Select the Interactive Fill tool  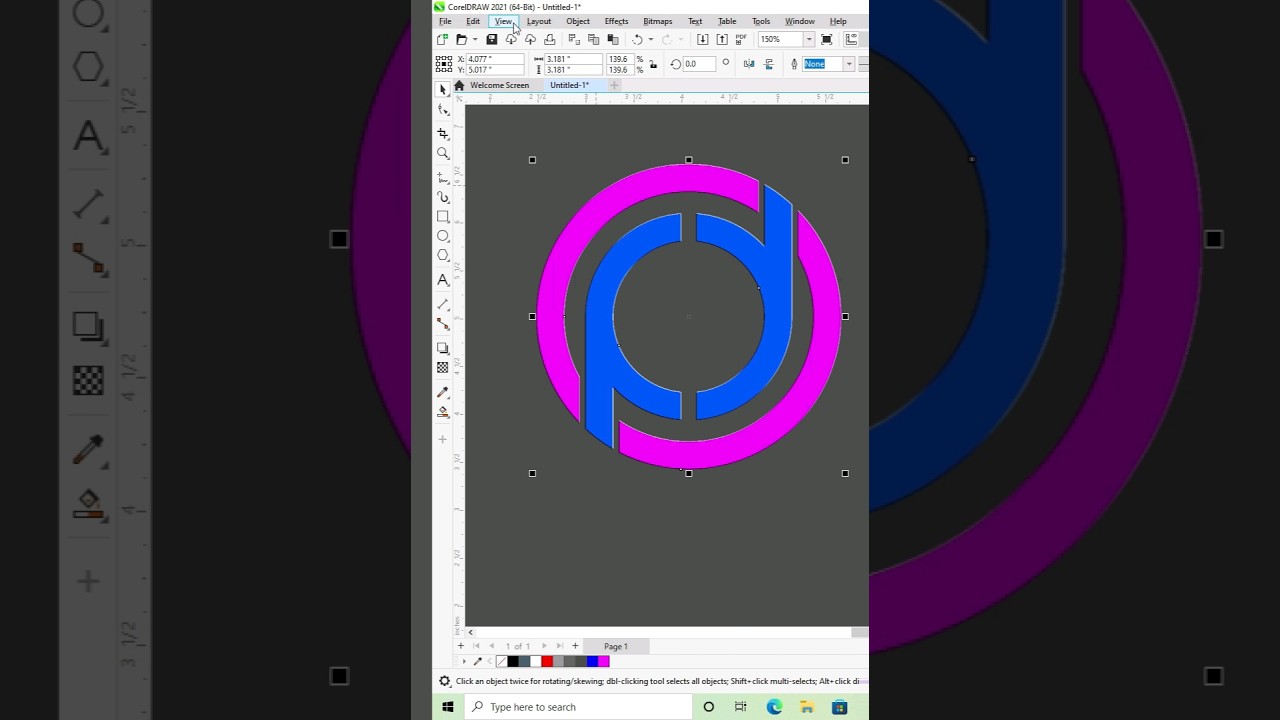pyautogui.click(x=443, y=412)
